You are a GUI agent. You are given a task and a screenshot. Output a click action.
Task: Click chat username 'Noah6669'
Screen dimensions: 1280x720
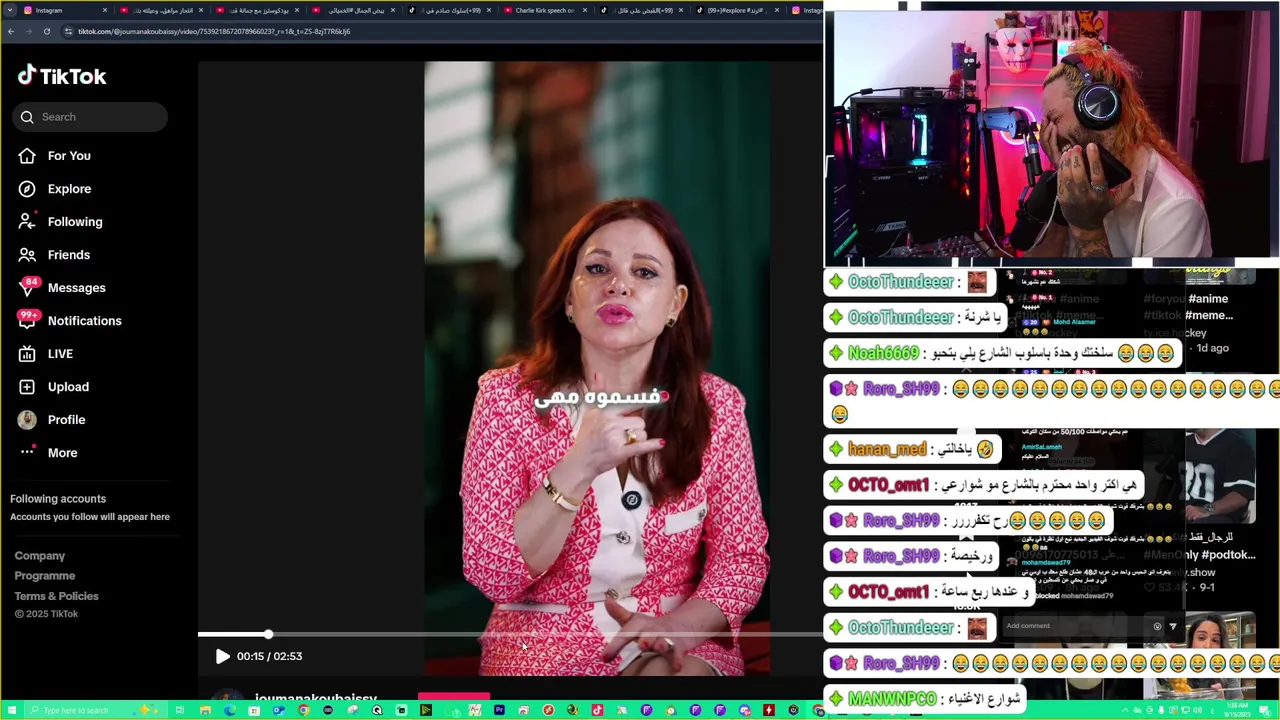[x=883, y=353]
